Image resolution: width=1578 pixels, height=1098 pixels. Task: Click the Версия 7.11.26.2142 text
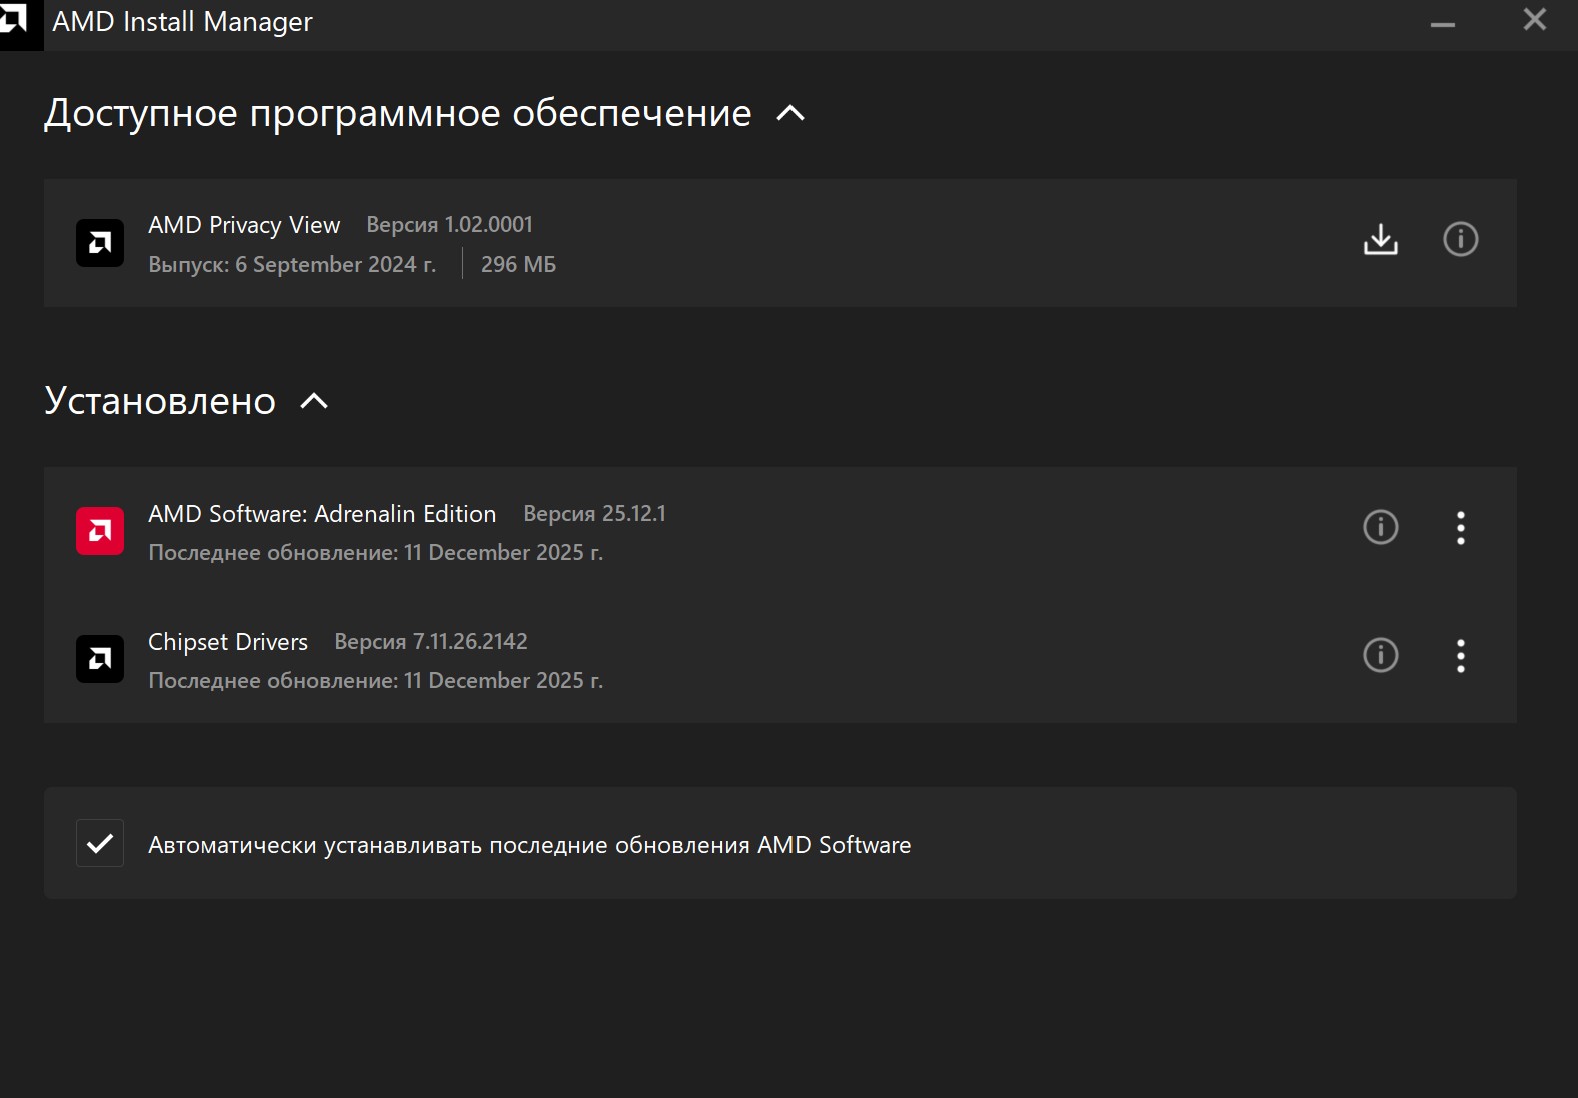click(x=430, y=641)
